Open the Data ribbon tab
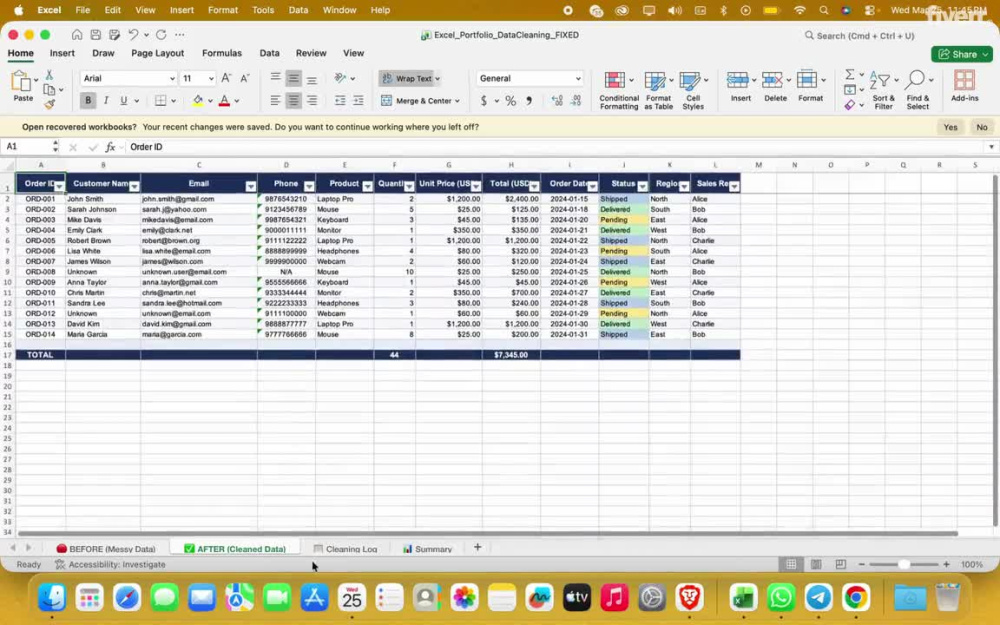Image resolution: width=1000 pixels, height=625 pixels. (269, 54)
